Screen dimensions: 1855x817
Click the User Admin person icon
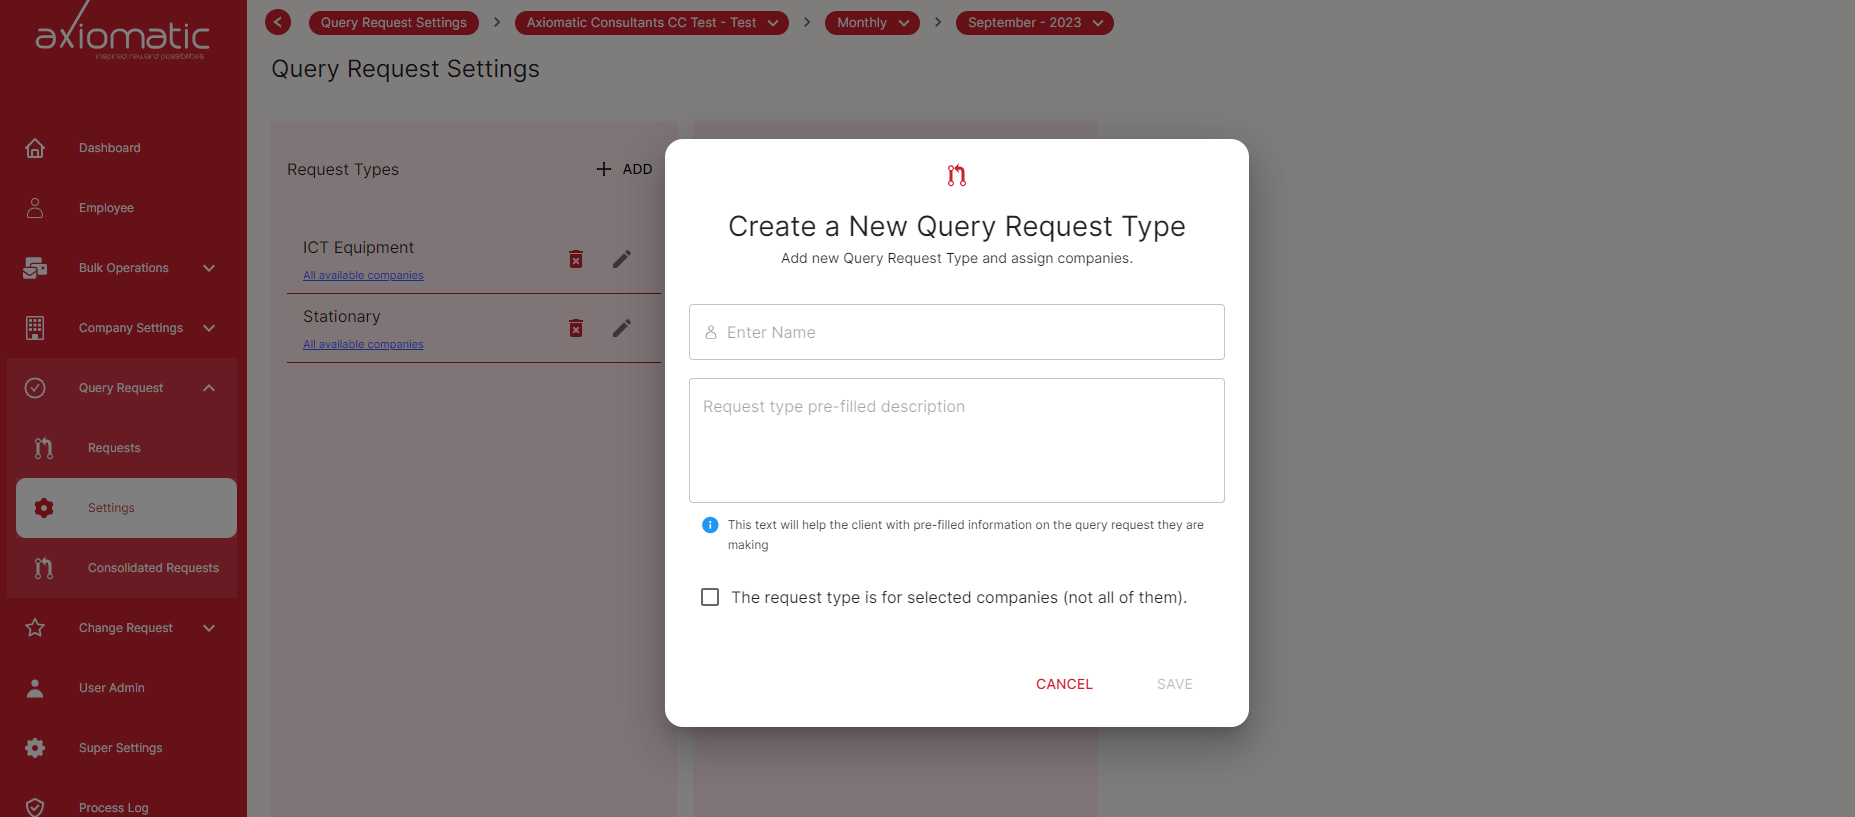[35, 688]
